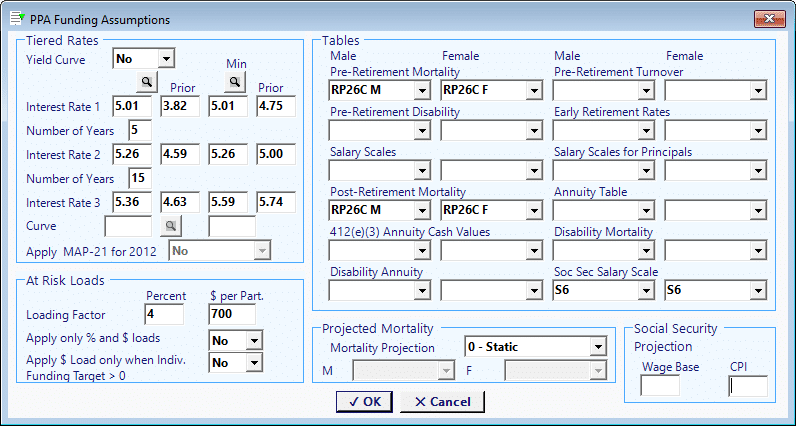The width and height of the screenshot is (796, 426).
Task: Click the Interest Rate 1 value field
Action: [132, 107]
